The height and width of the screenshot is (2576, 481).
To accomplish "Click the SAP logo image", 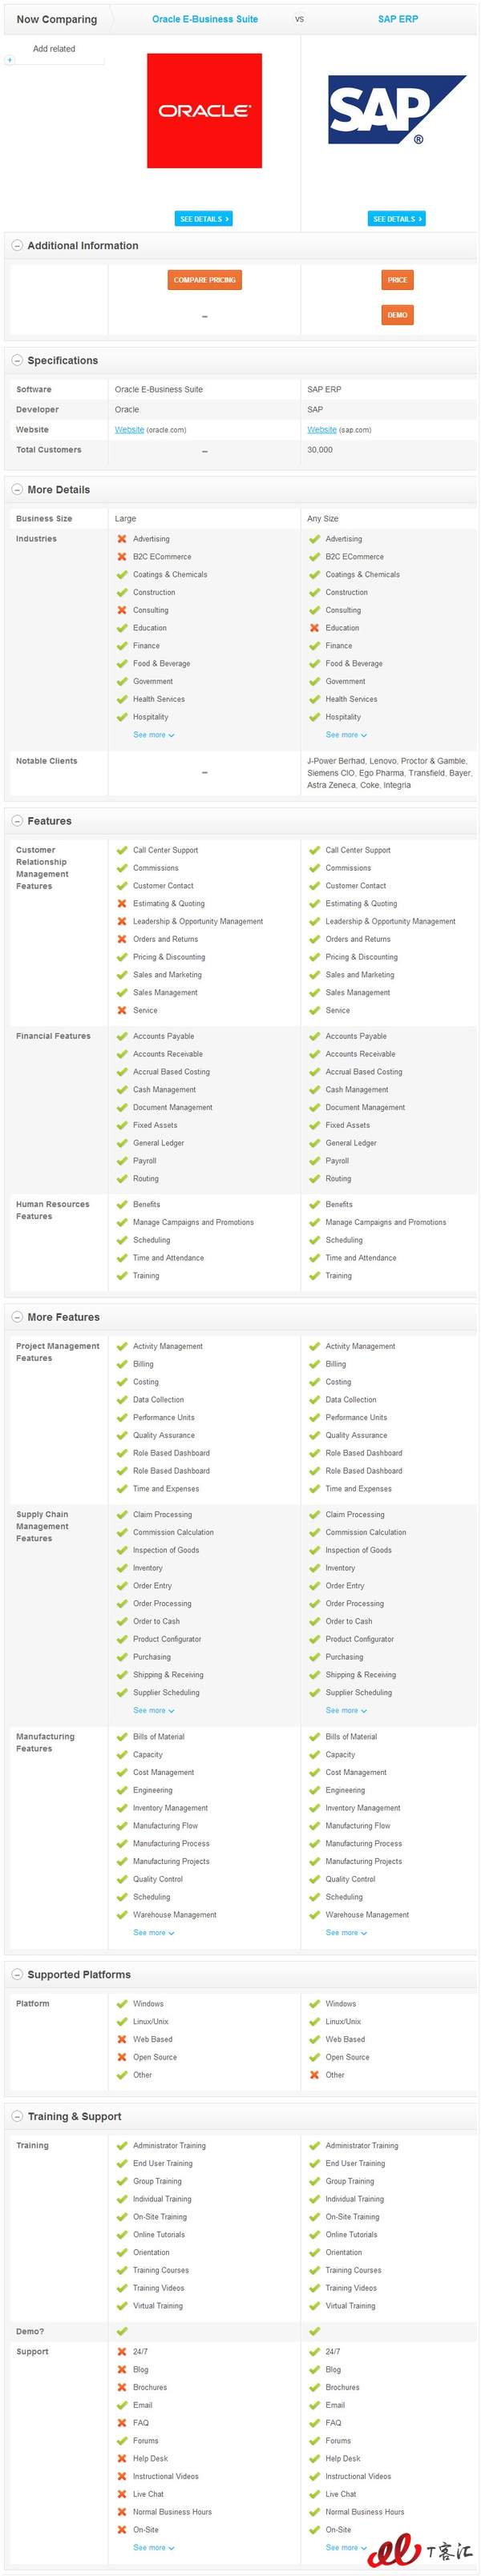I will pyautogui.click(x=397, y=111).
